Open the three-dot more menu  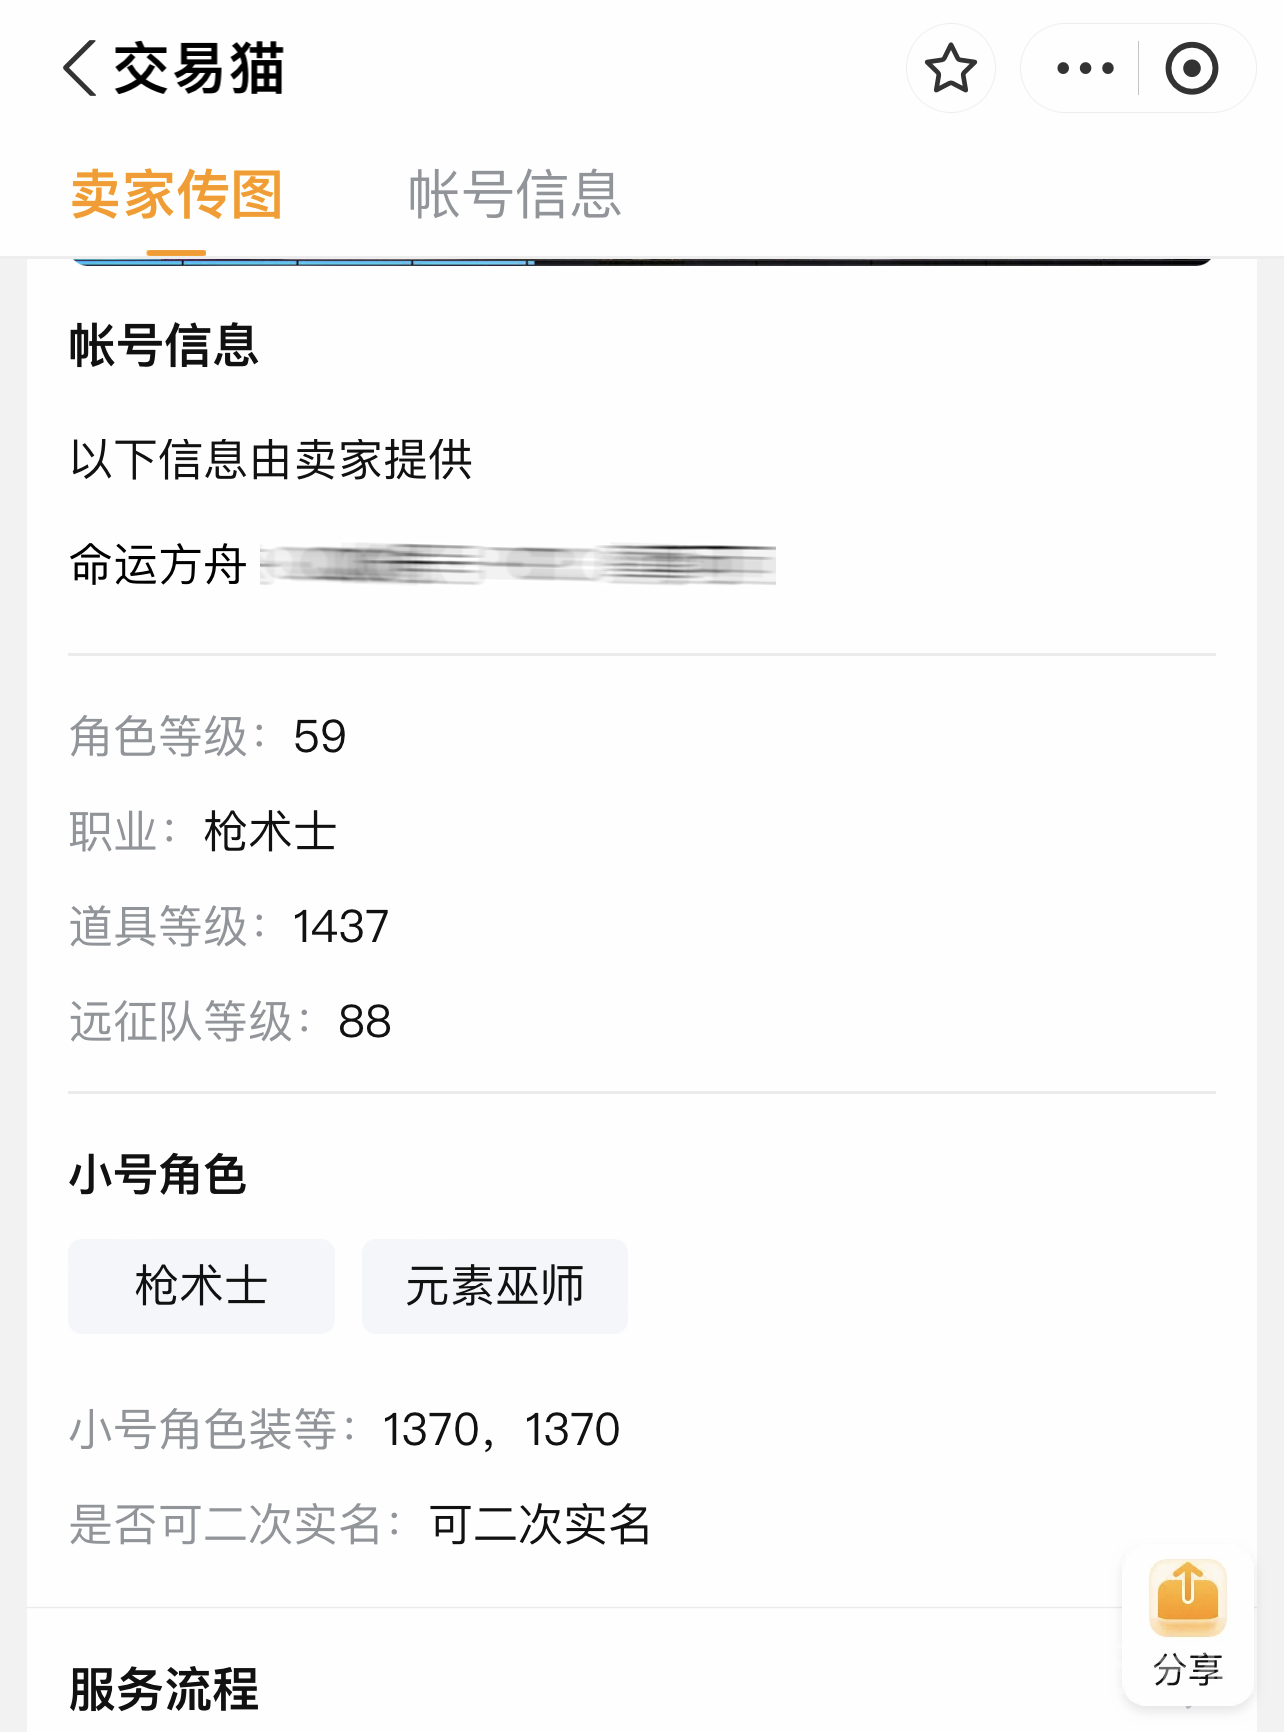tap(1085, 69)
